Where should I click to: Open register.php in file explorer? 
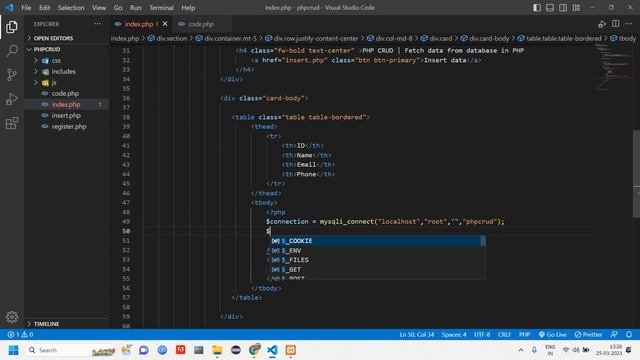point(69,127)
